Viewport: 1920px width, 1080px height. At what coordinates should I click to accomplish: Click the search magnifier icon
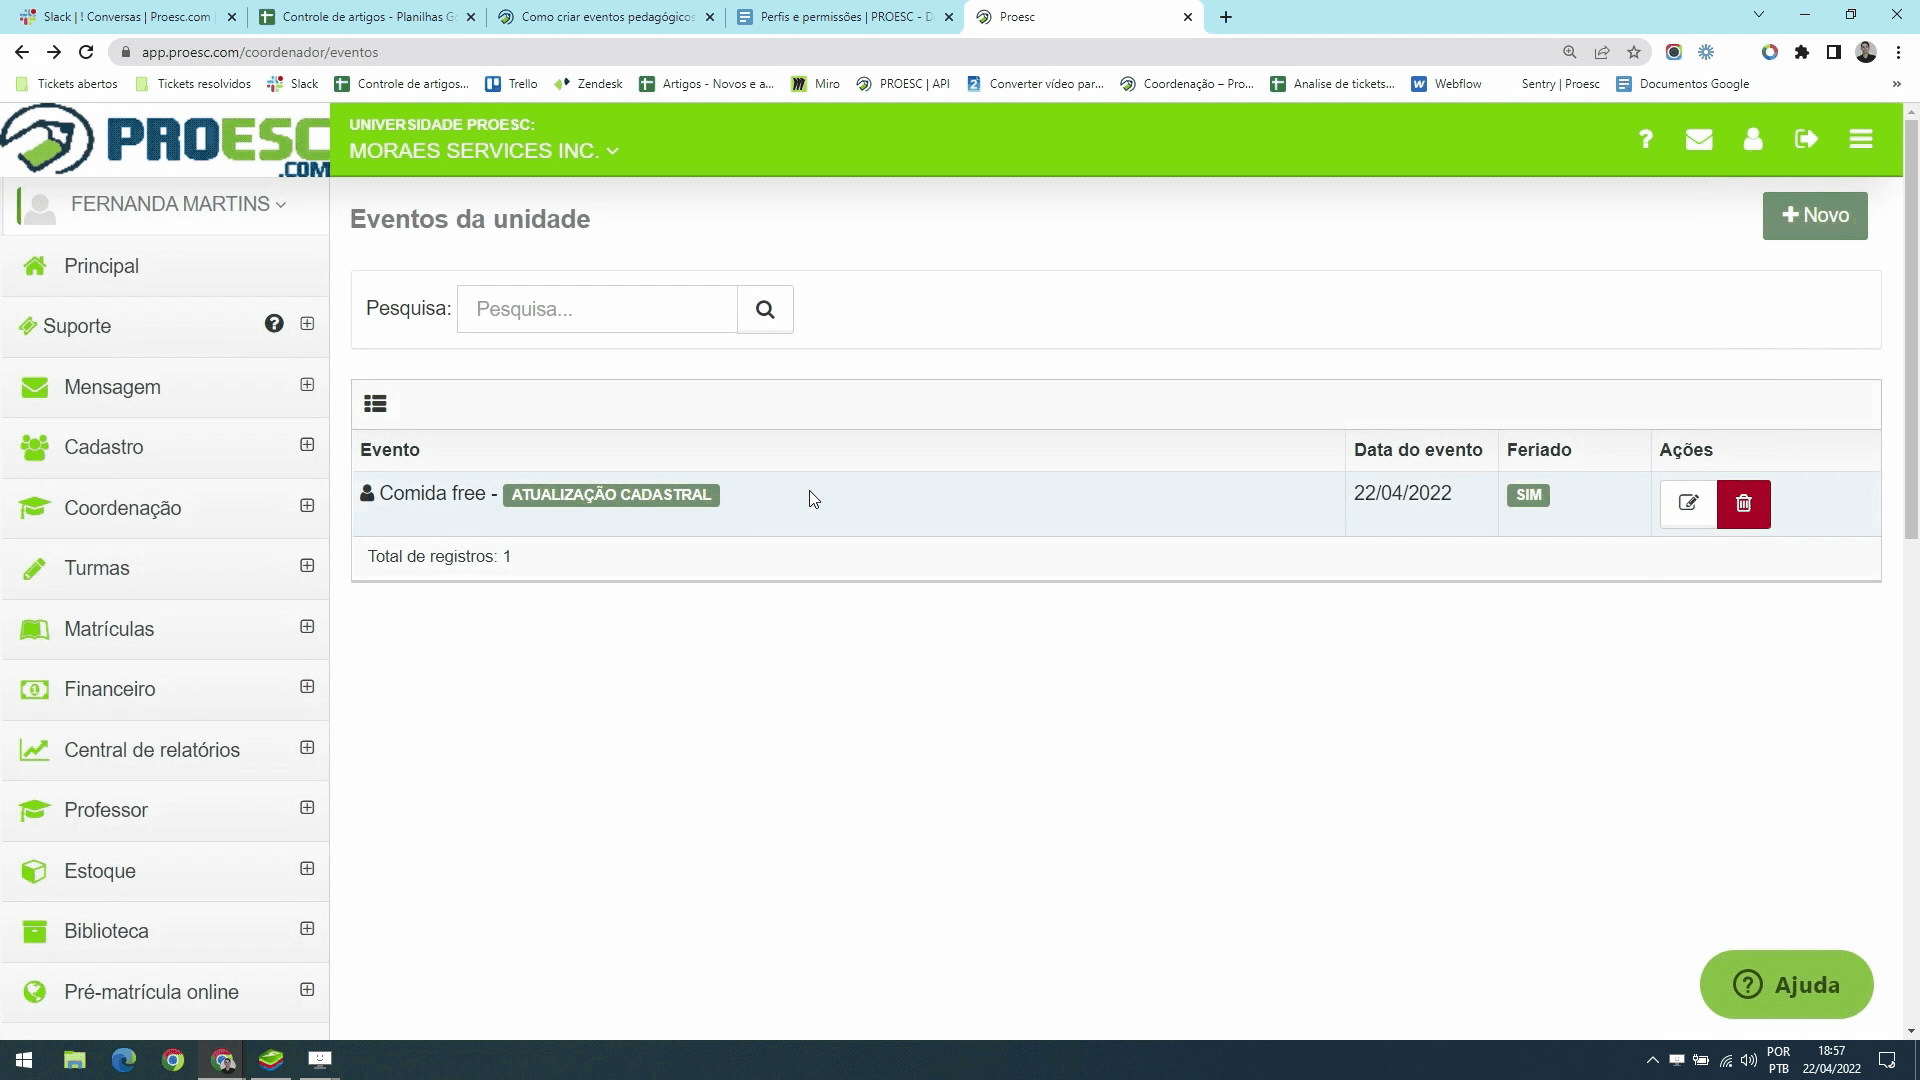click(765, 309)
